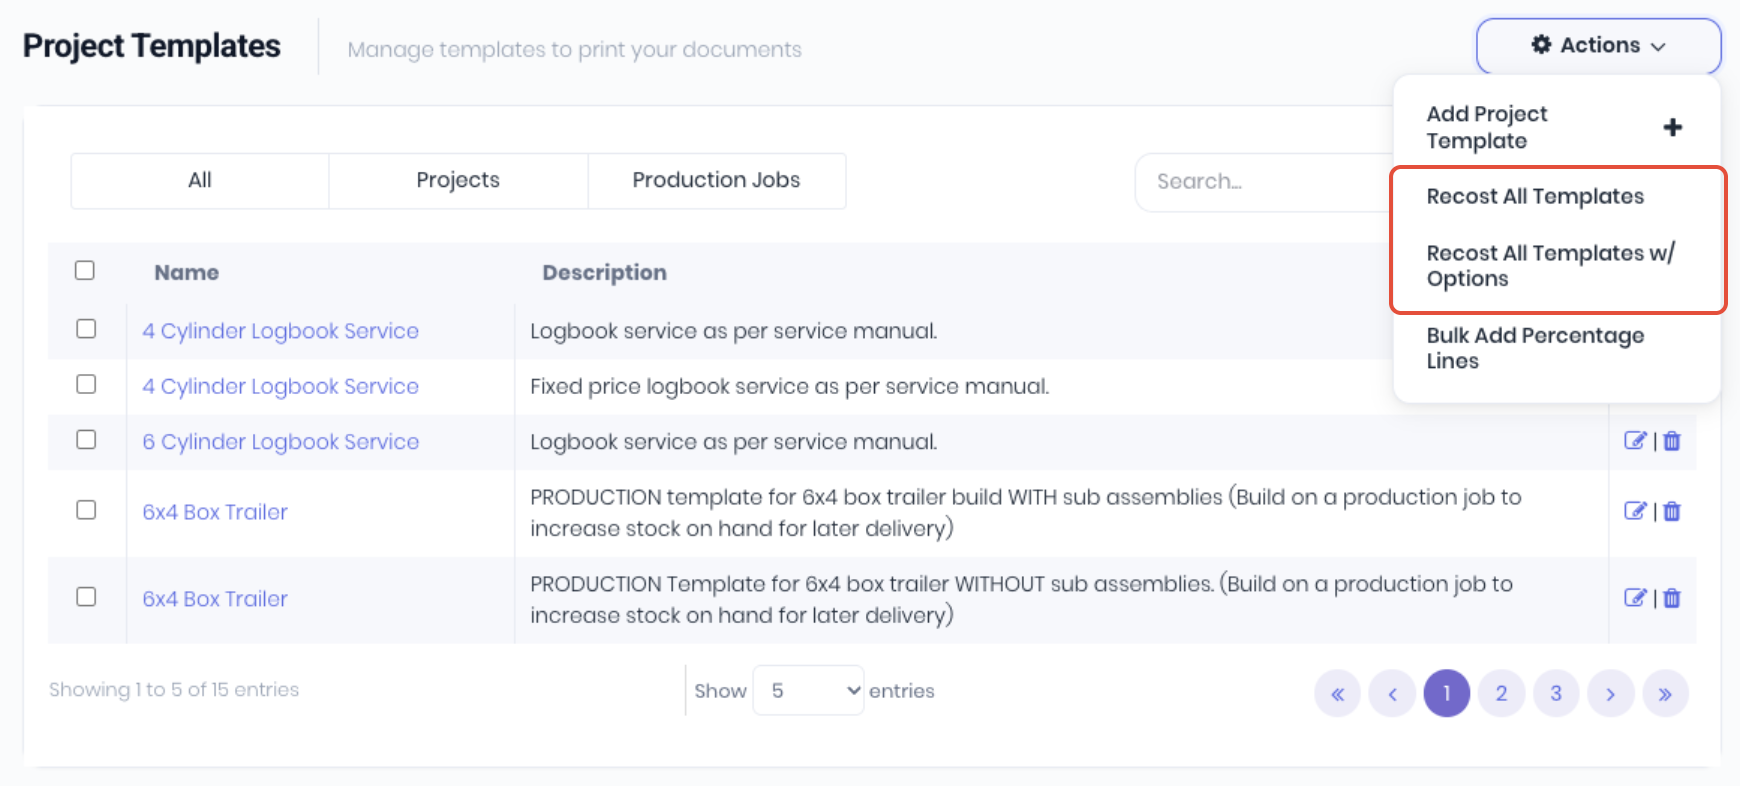Image resolution: width=1740 pixels, height=786 pixels.
Task: Click the trash icon for first 6x4 Box Trailer
Action: (x=1672, y=511)
